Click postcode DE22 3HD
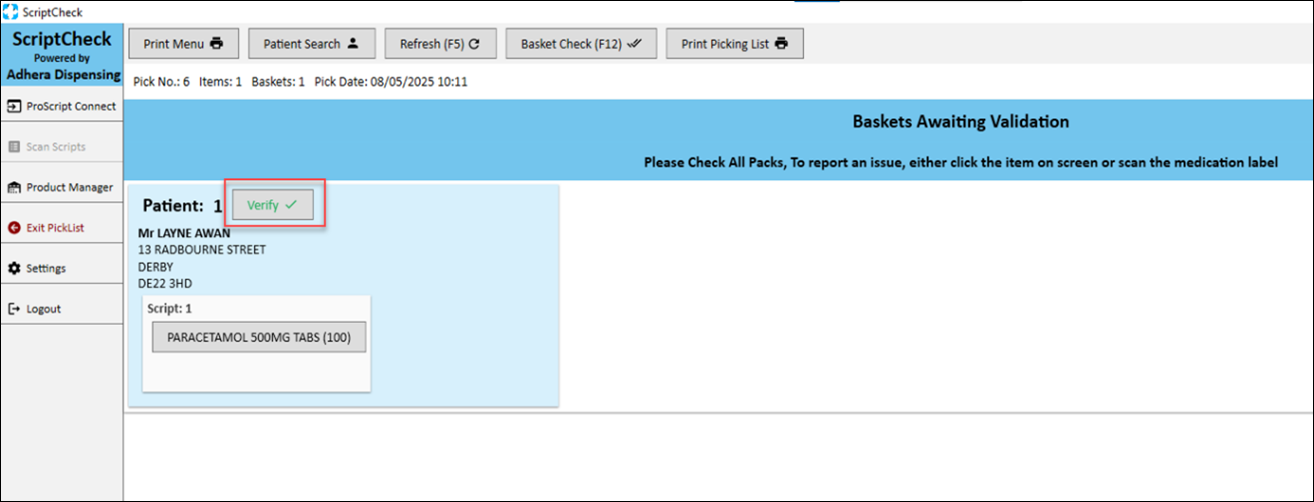1314x502 pixels. click(x=165, y=284)
